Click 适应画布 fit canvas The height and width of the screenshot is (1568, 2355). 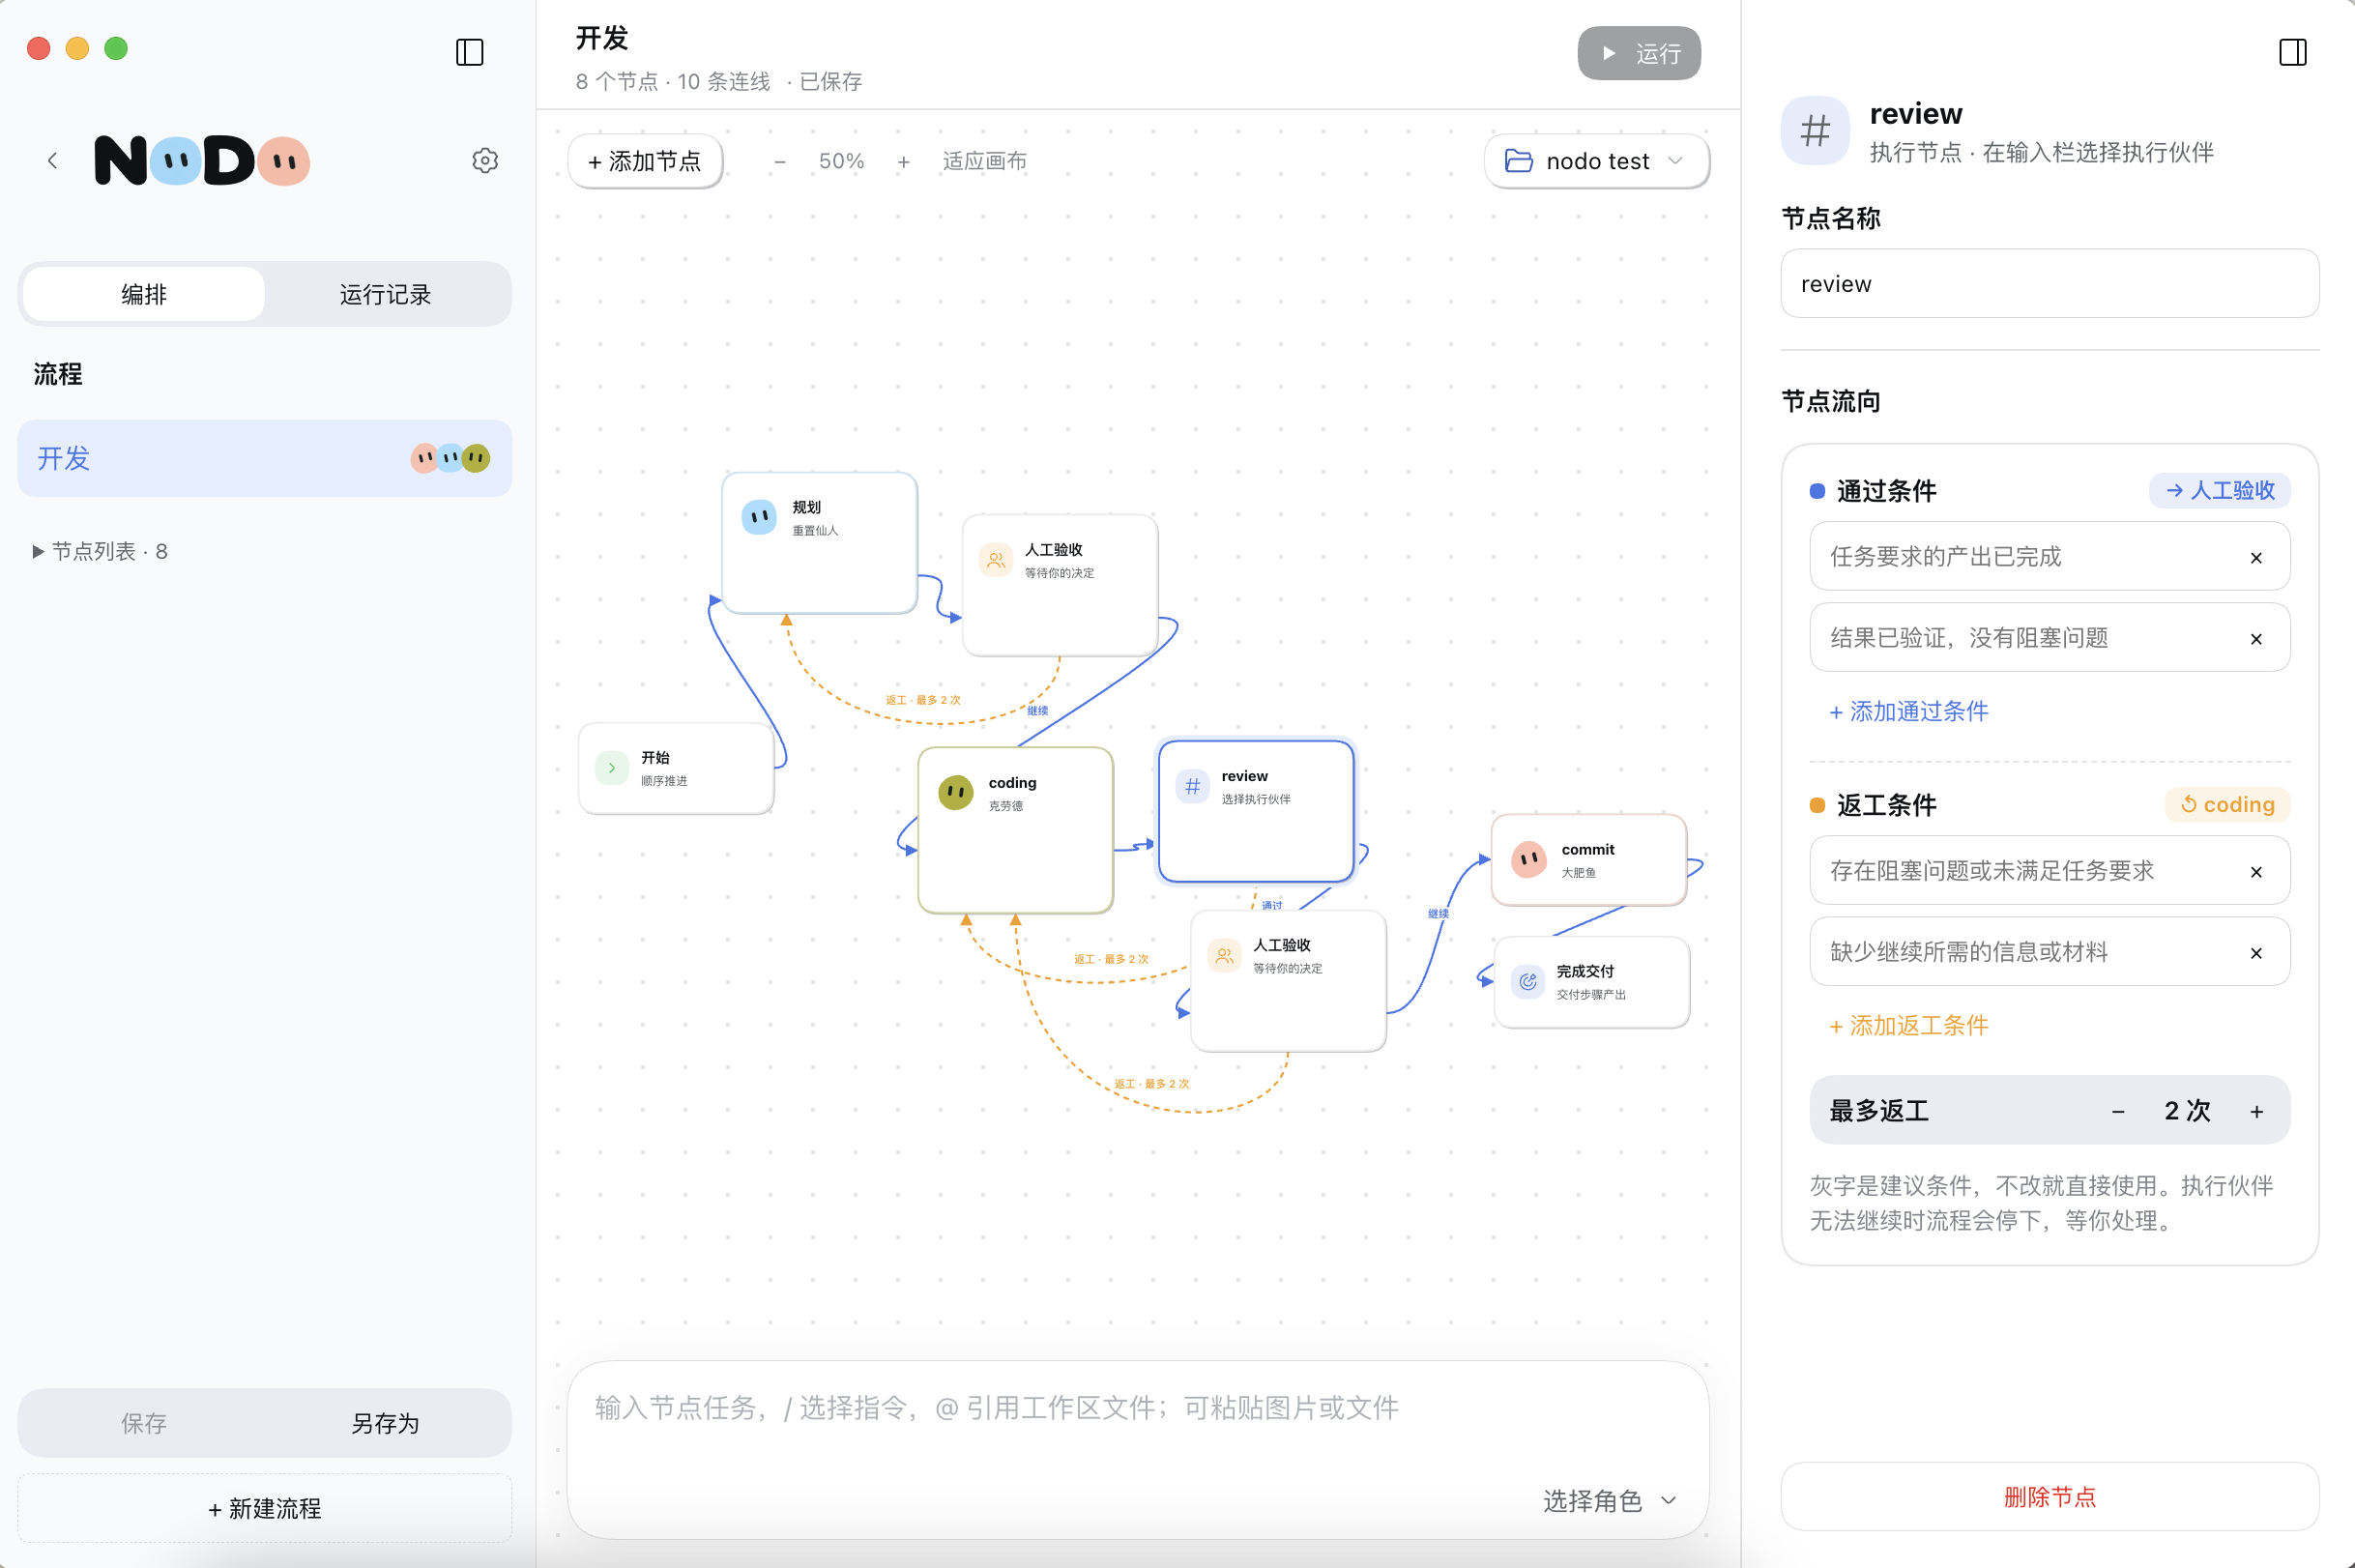984,161
